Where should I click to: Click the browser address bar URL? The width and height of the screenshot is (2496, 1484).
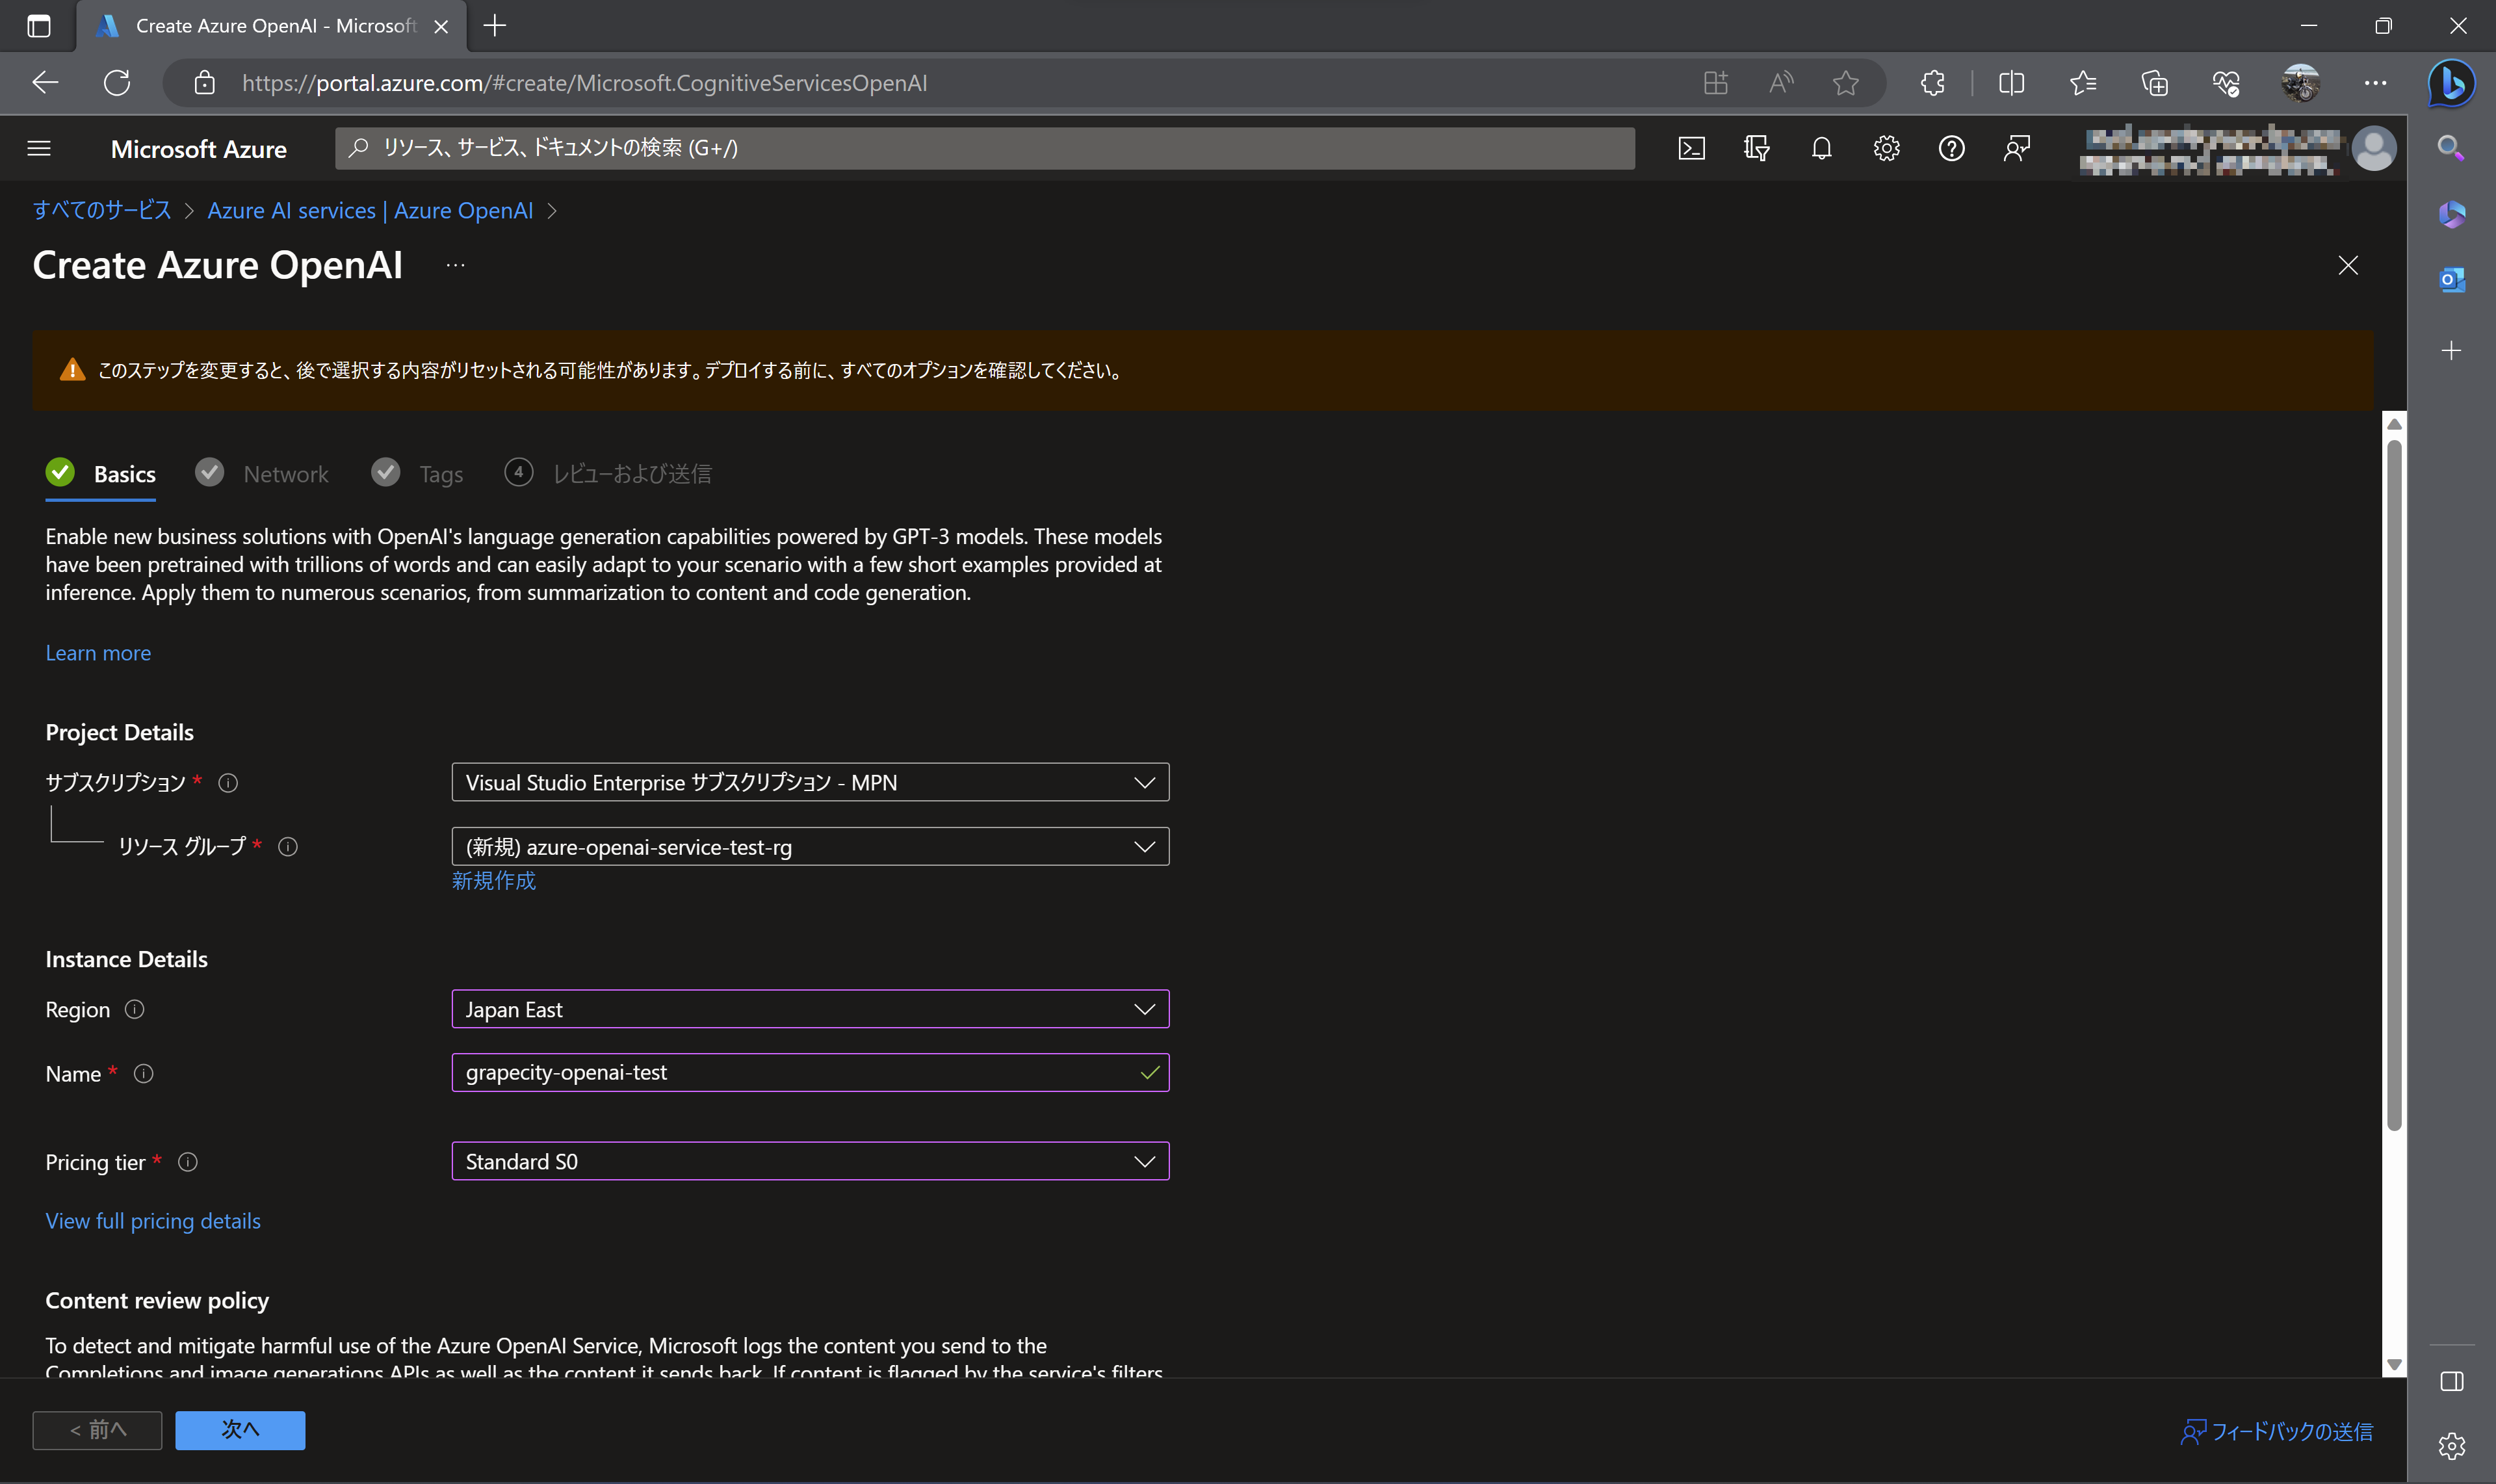585,83
